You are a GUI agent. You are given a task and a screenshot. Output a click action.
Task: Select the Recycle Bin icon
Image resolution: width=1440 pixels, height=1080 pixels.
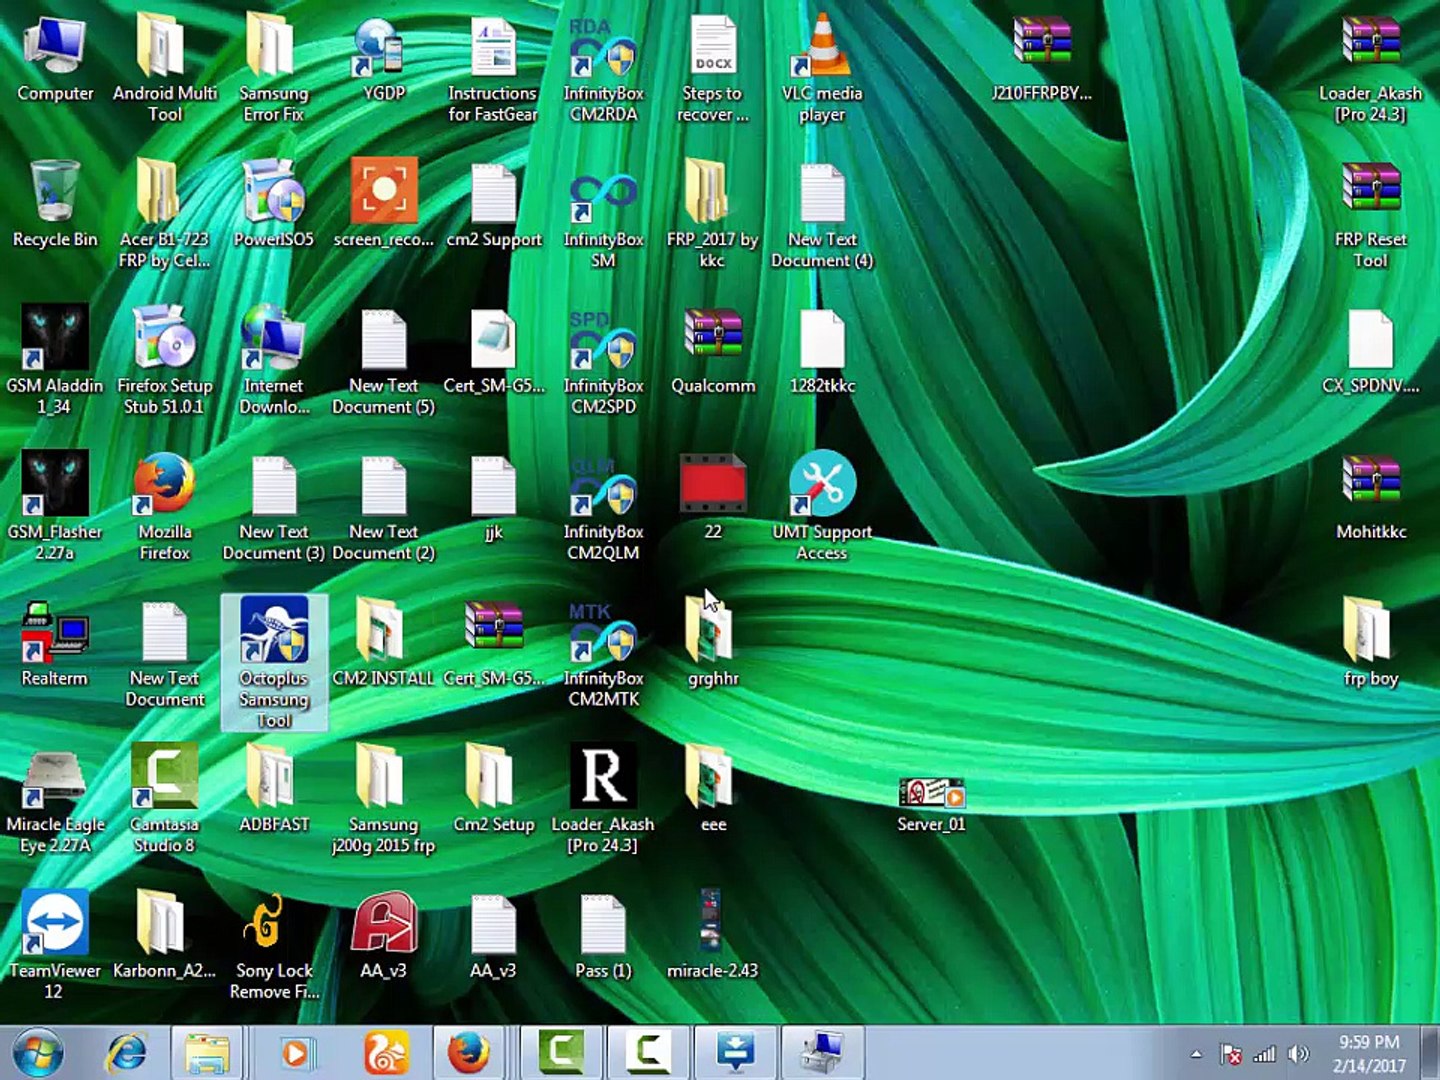pos(54,192)
